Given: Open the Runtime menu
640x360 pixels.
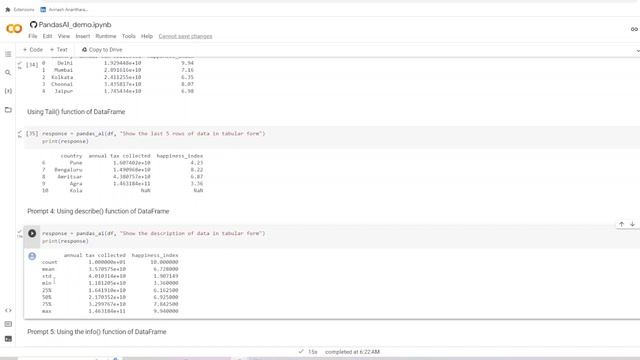Looking at the screenshot, I should click(x=106, y=36).
